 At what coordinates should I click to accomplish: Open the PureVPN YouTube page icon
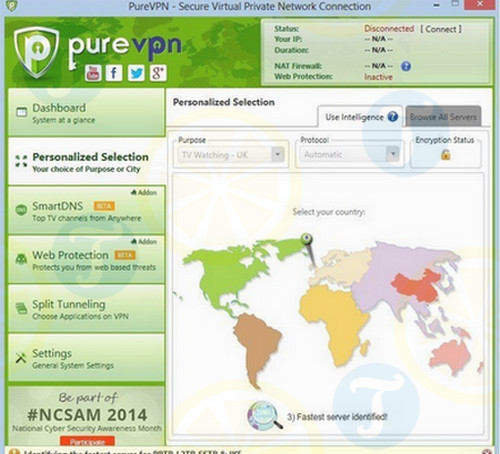pos(93,73)
